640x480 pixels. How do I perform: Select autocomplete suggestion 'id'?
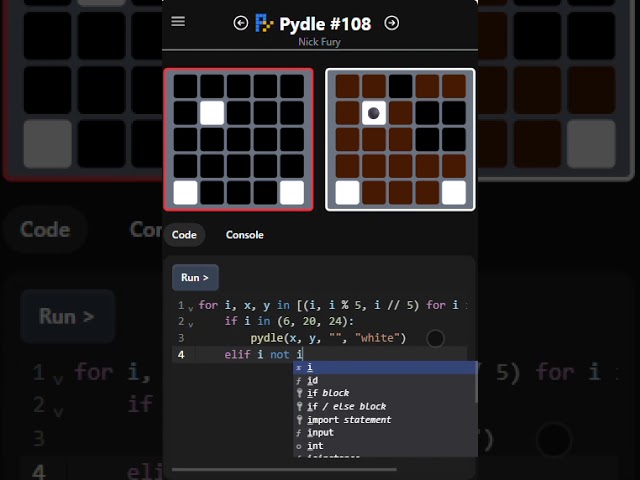[384, 380]
